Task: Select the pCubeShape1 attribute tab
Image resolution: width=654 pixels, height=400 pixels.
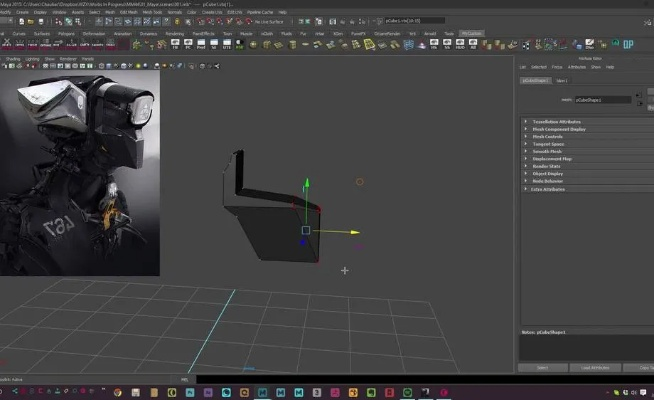Action: pyautogui.click(x=537, y=80)
